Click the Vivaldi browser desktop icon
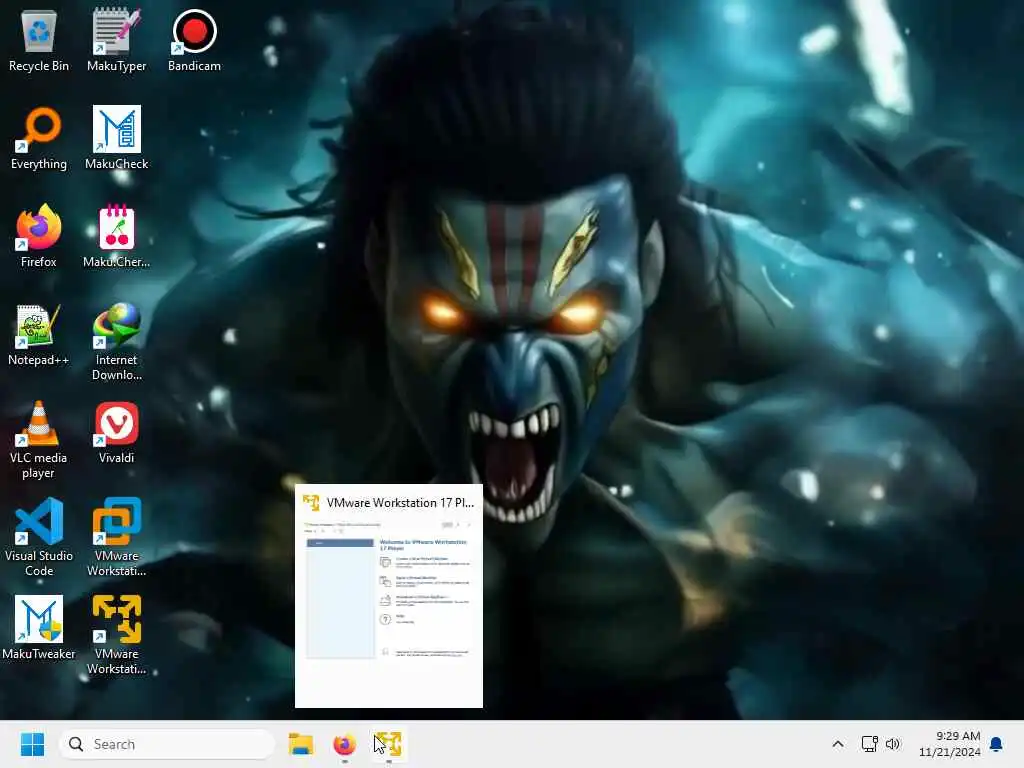 (x=116, y=432)
